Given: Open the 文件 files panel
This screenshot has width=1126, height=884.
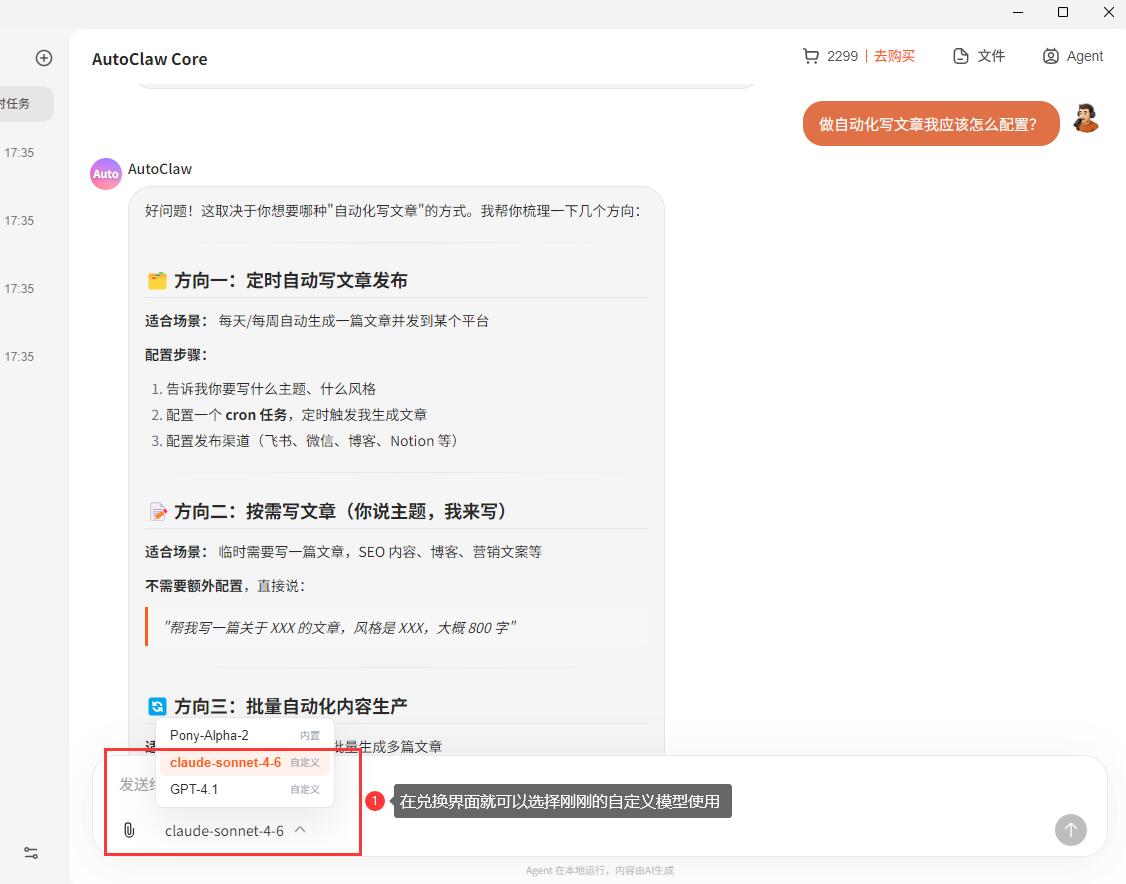Looking at the screenshot, I should 979,56.
